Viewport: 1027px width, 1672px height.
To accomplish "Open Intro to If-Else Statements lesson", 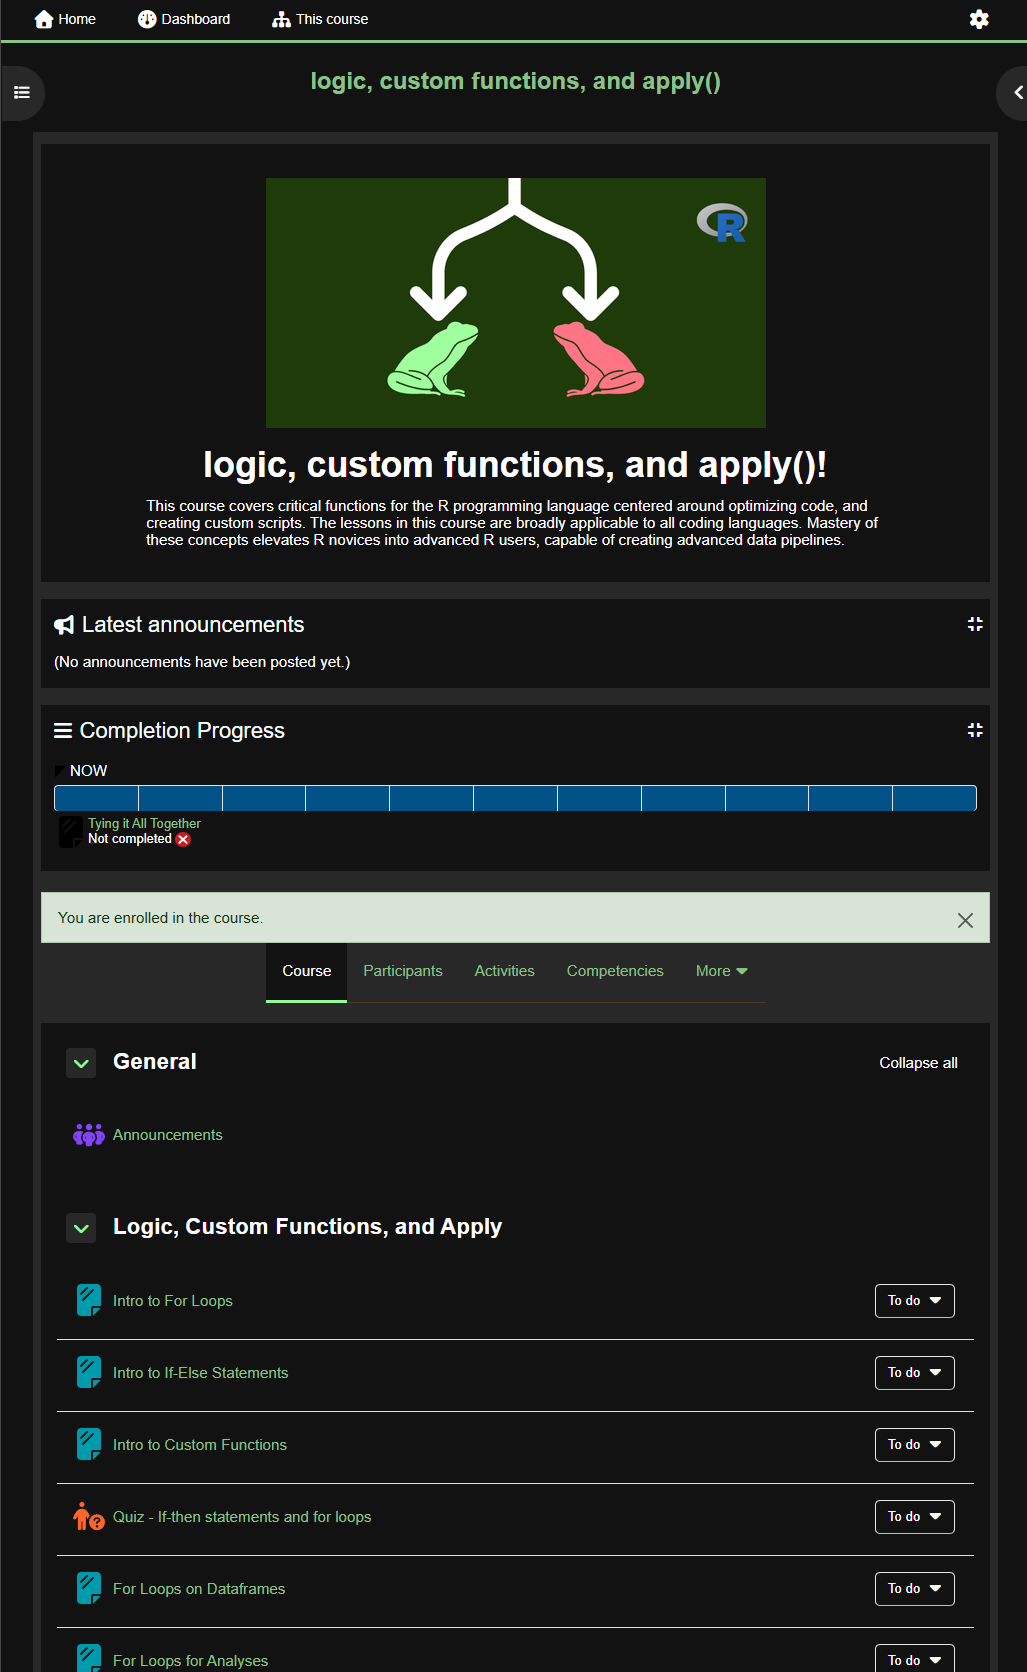I will click(200, 1373).
